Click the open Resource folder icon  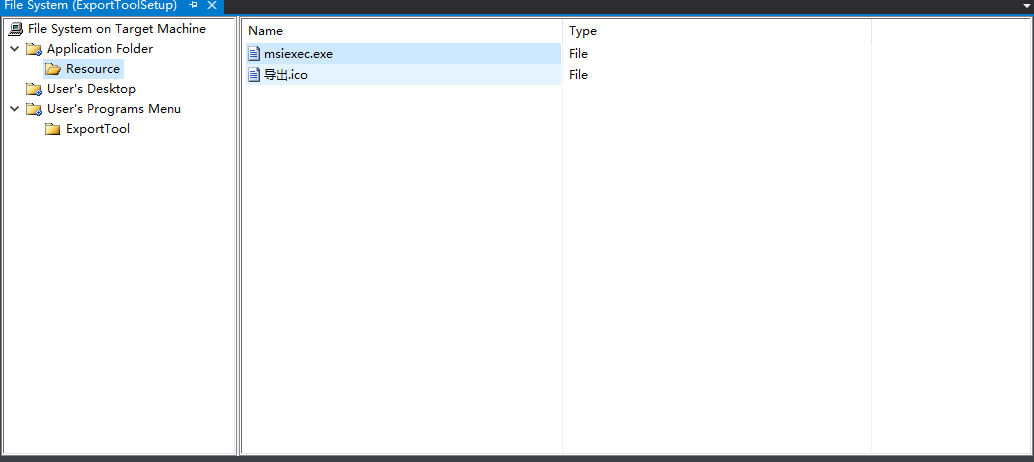click(53, 69)
